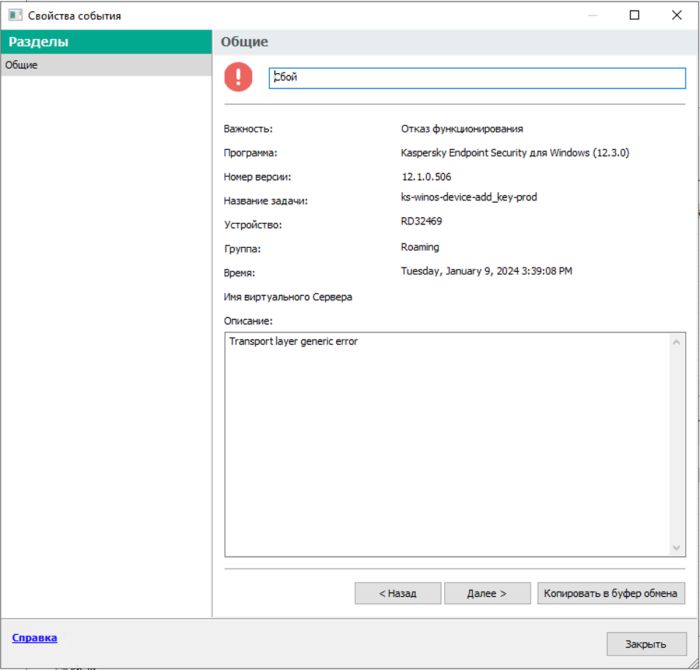Click the event time Tuesday, January 9, 2024

[486, 271]
